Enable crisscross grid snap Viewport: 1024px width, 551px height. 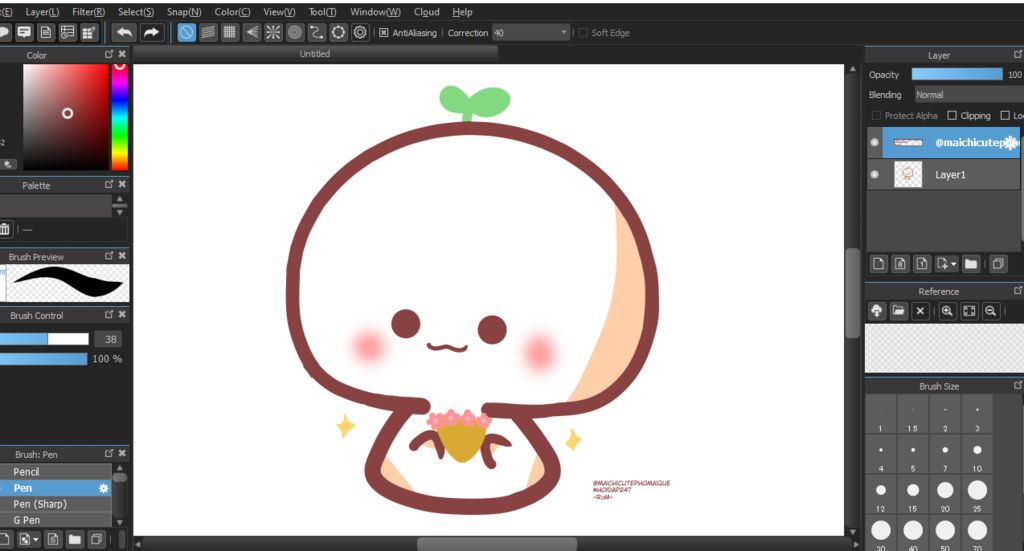tap(229, 33)
